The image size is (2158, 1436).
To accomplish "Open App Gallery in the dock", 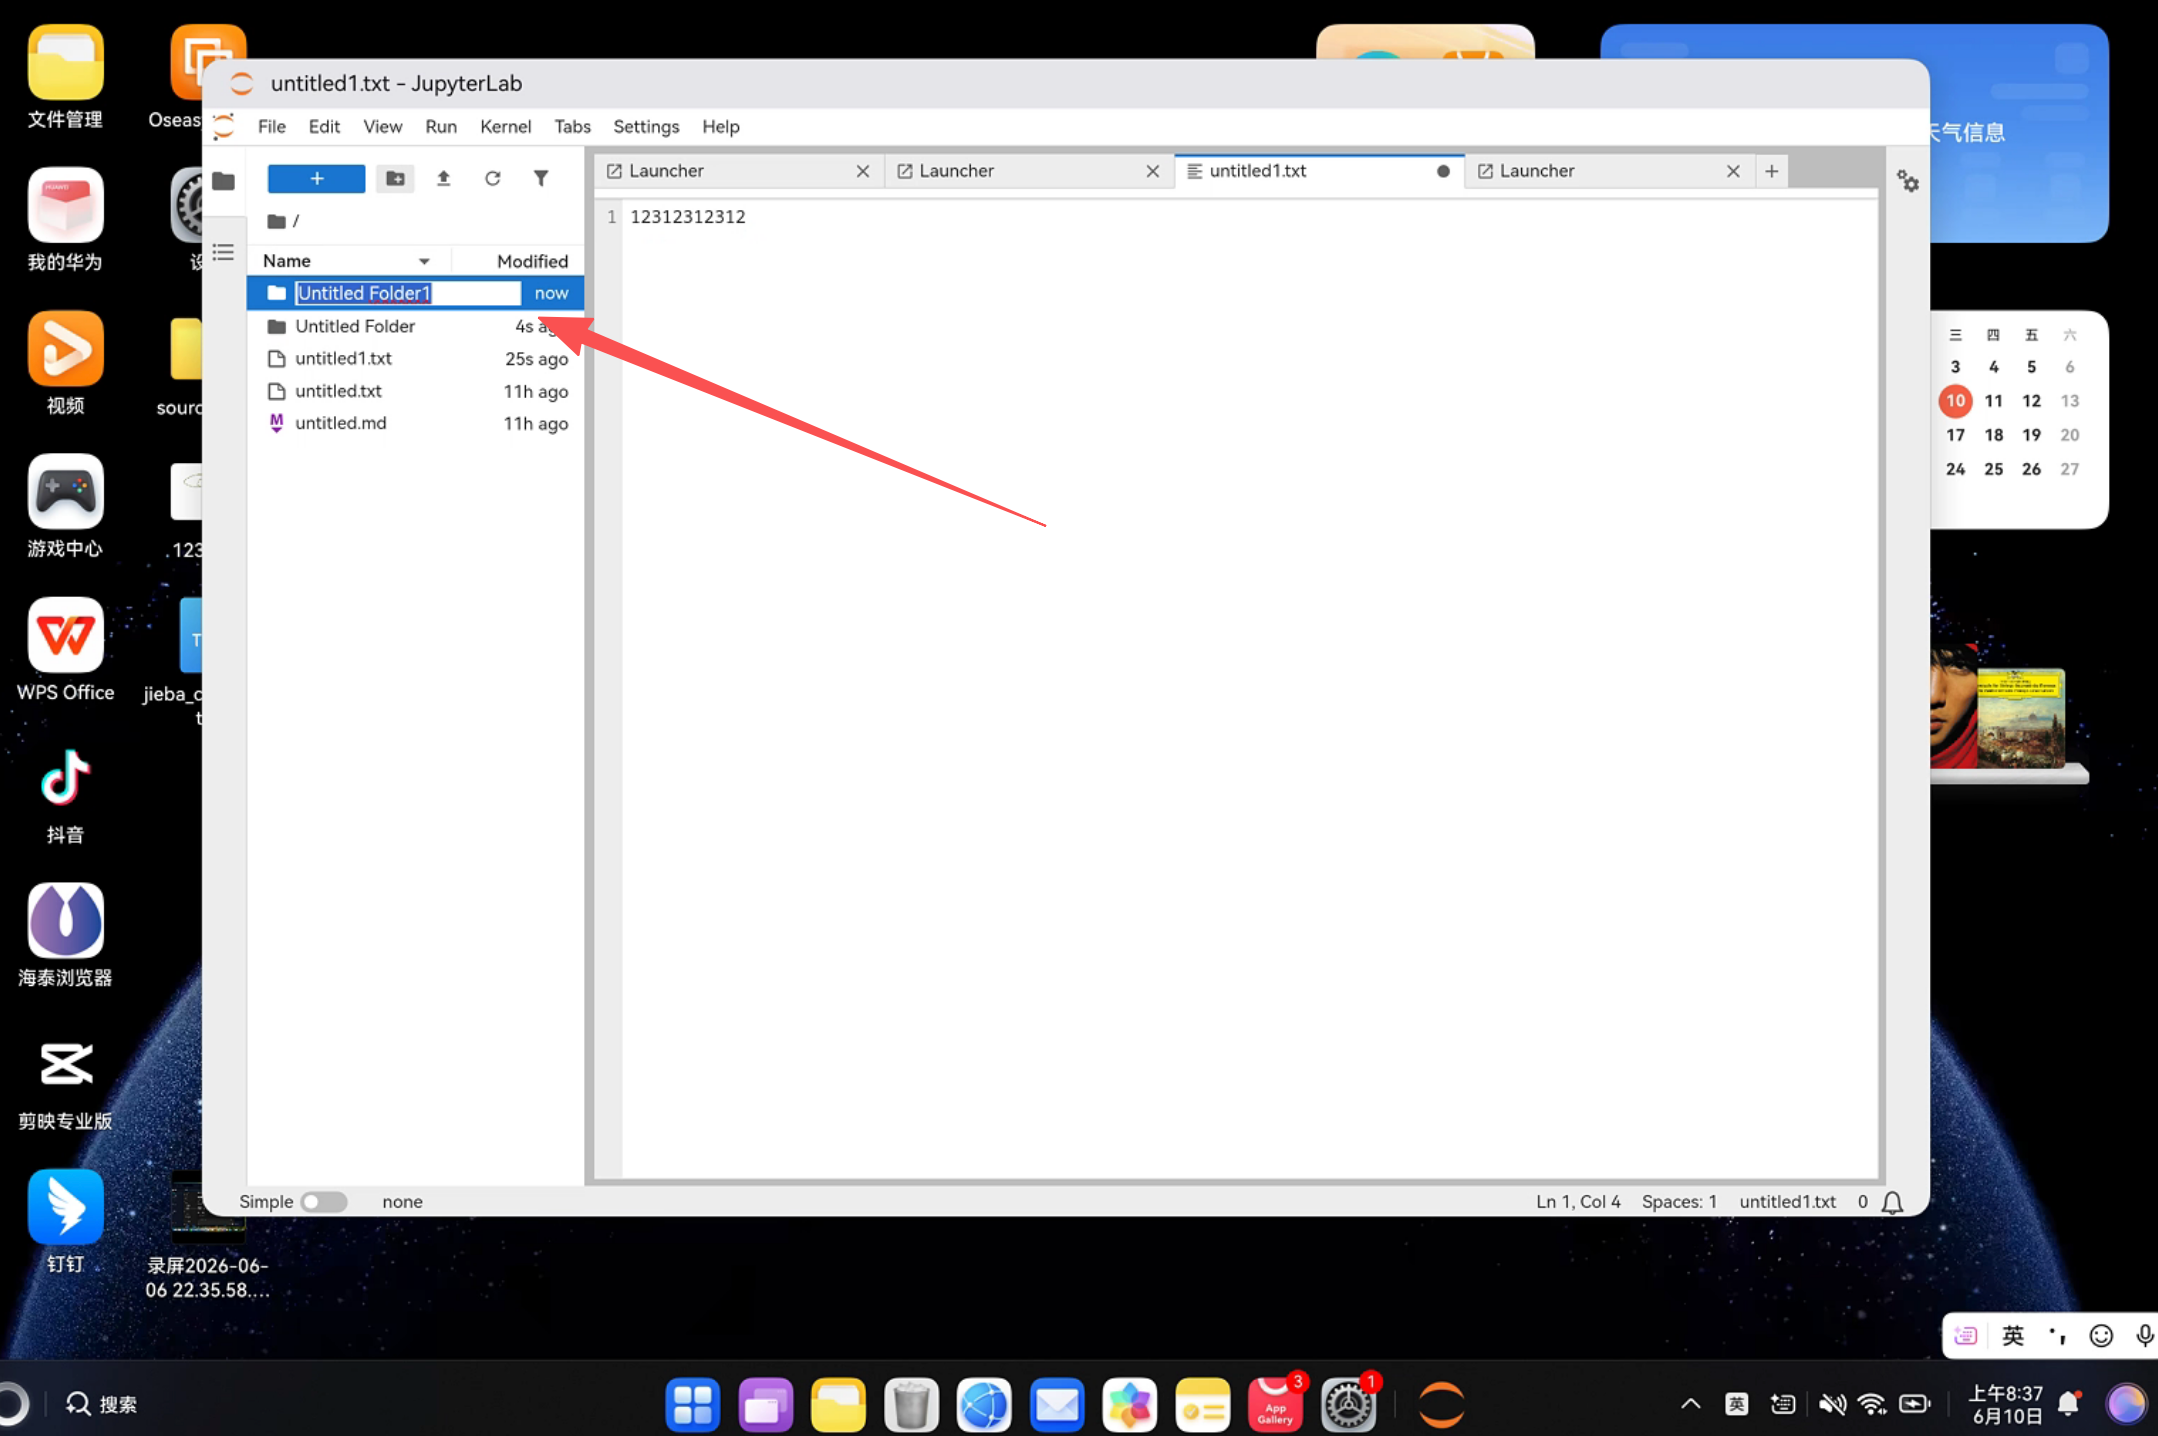I will tap(1275, 1404).
